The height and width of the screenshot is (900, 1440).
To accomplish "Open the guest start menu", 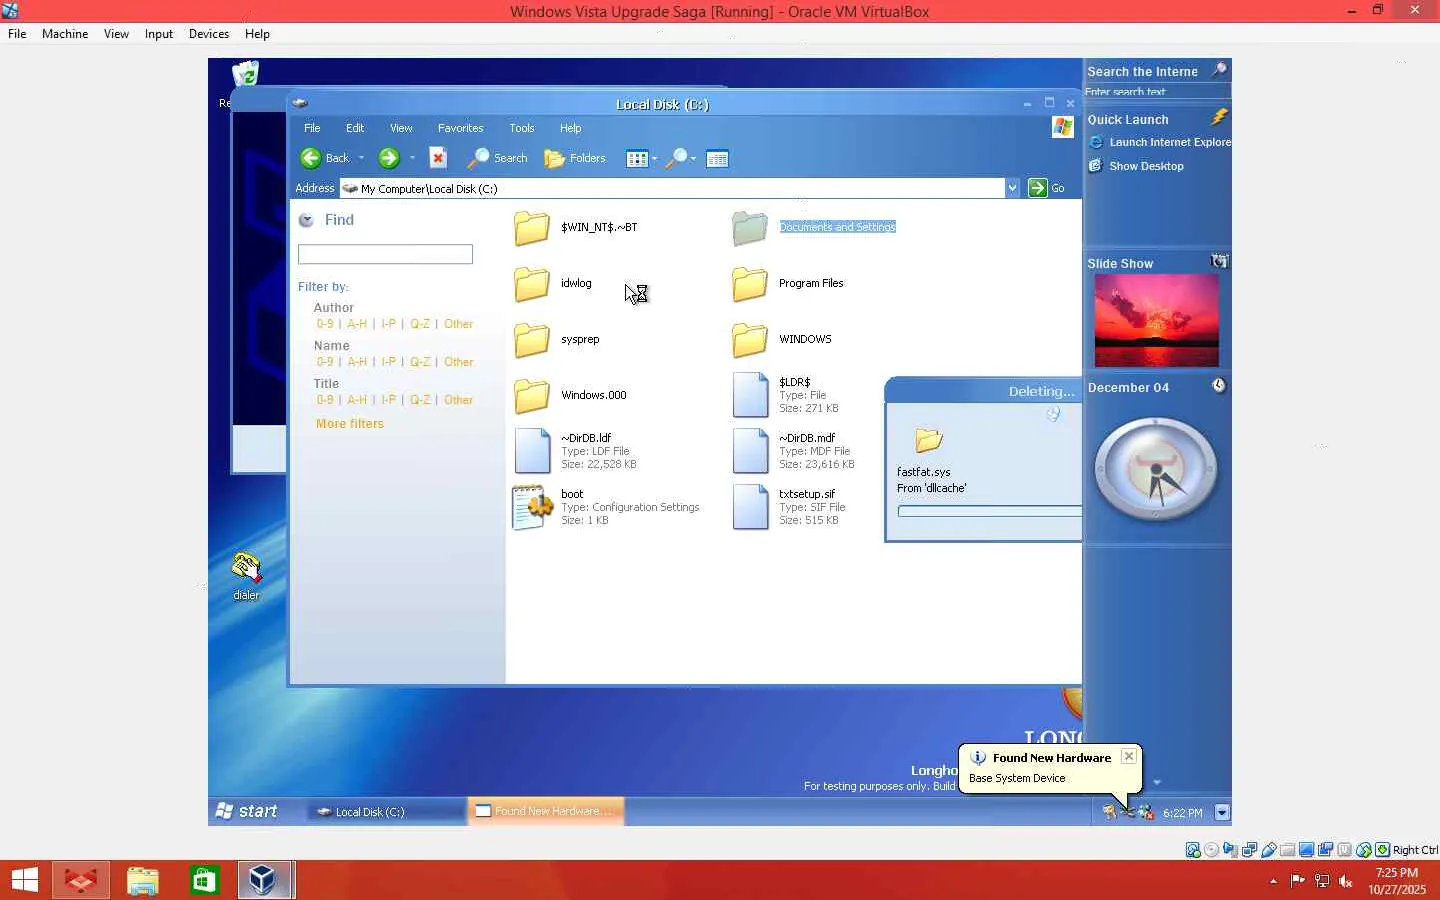I will pos(247,812).
